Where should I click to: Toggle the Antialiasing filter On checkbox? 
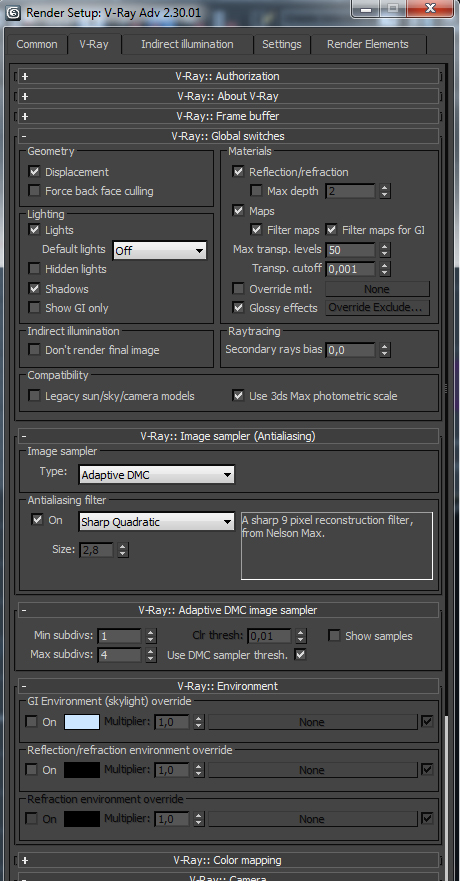pos(38,520)
